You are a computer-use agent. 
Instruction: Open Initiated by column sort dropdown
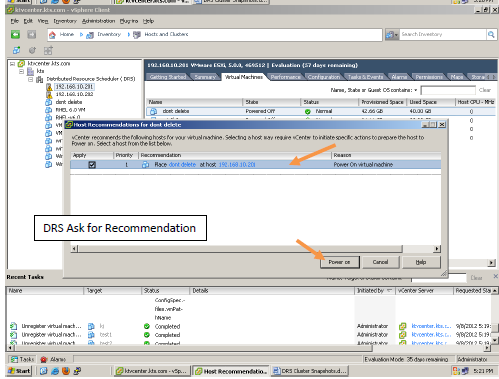pyautogui.click(x=389, y=291)
